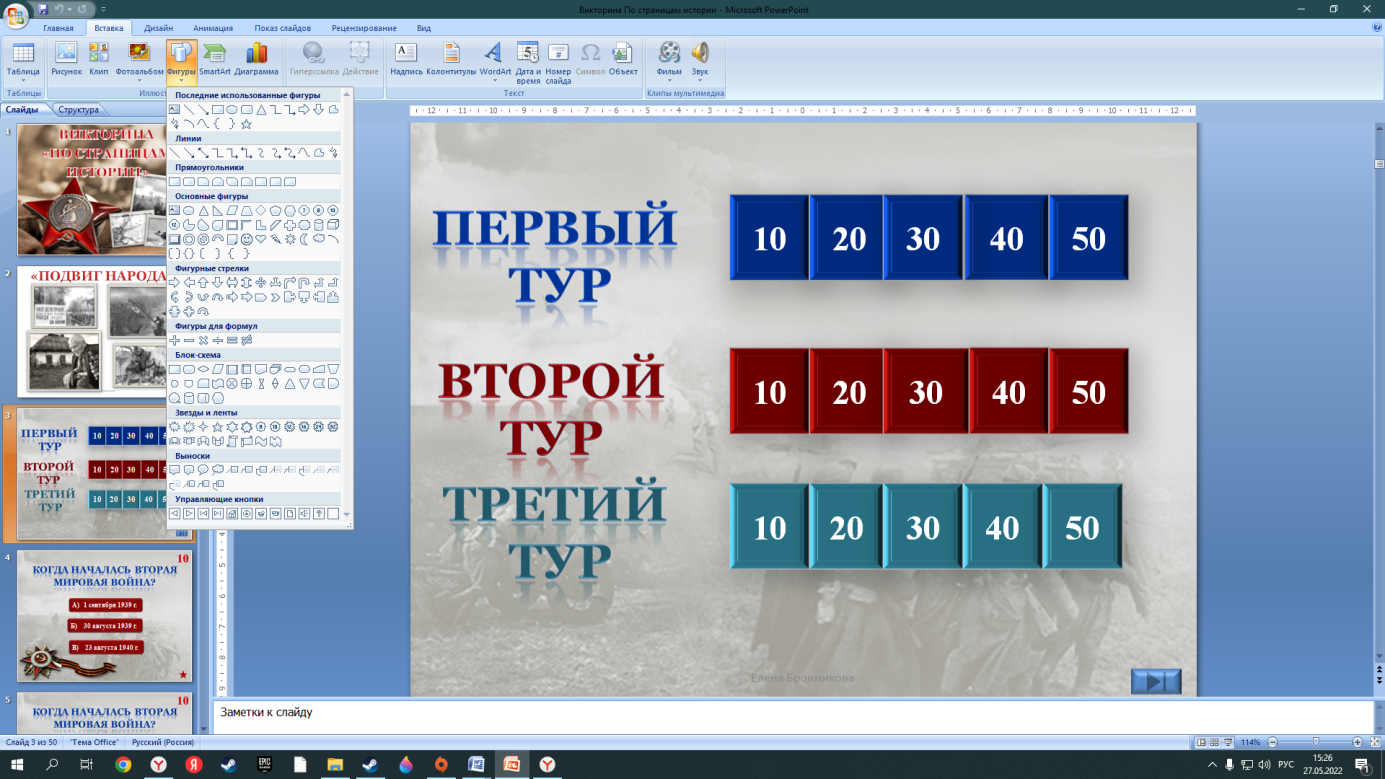Pick the quad arrow in Фигурные стрелки

(x=261, y=283)
